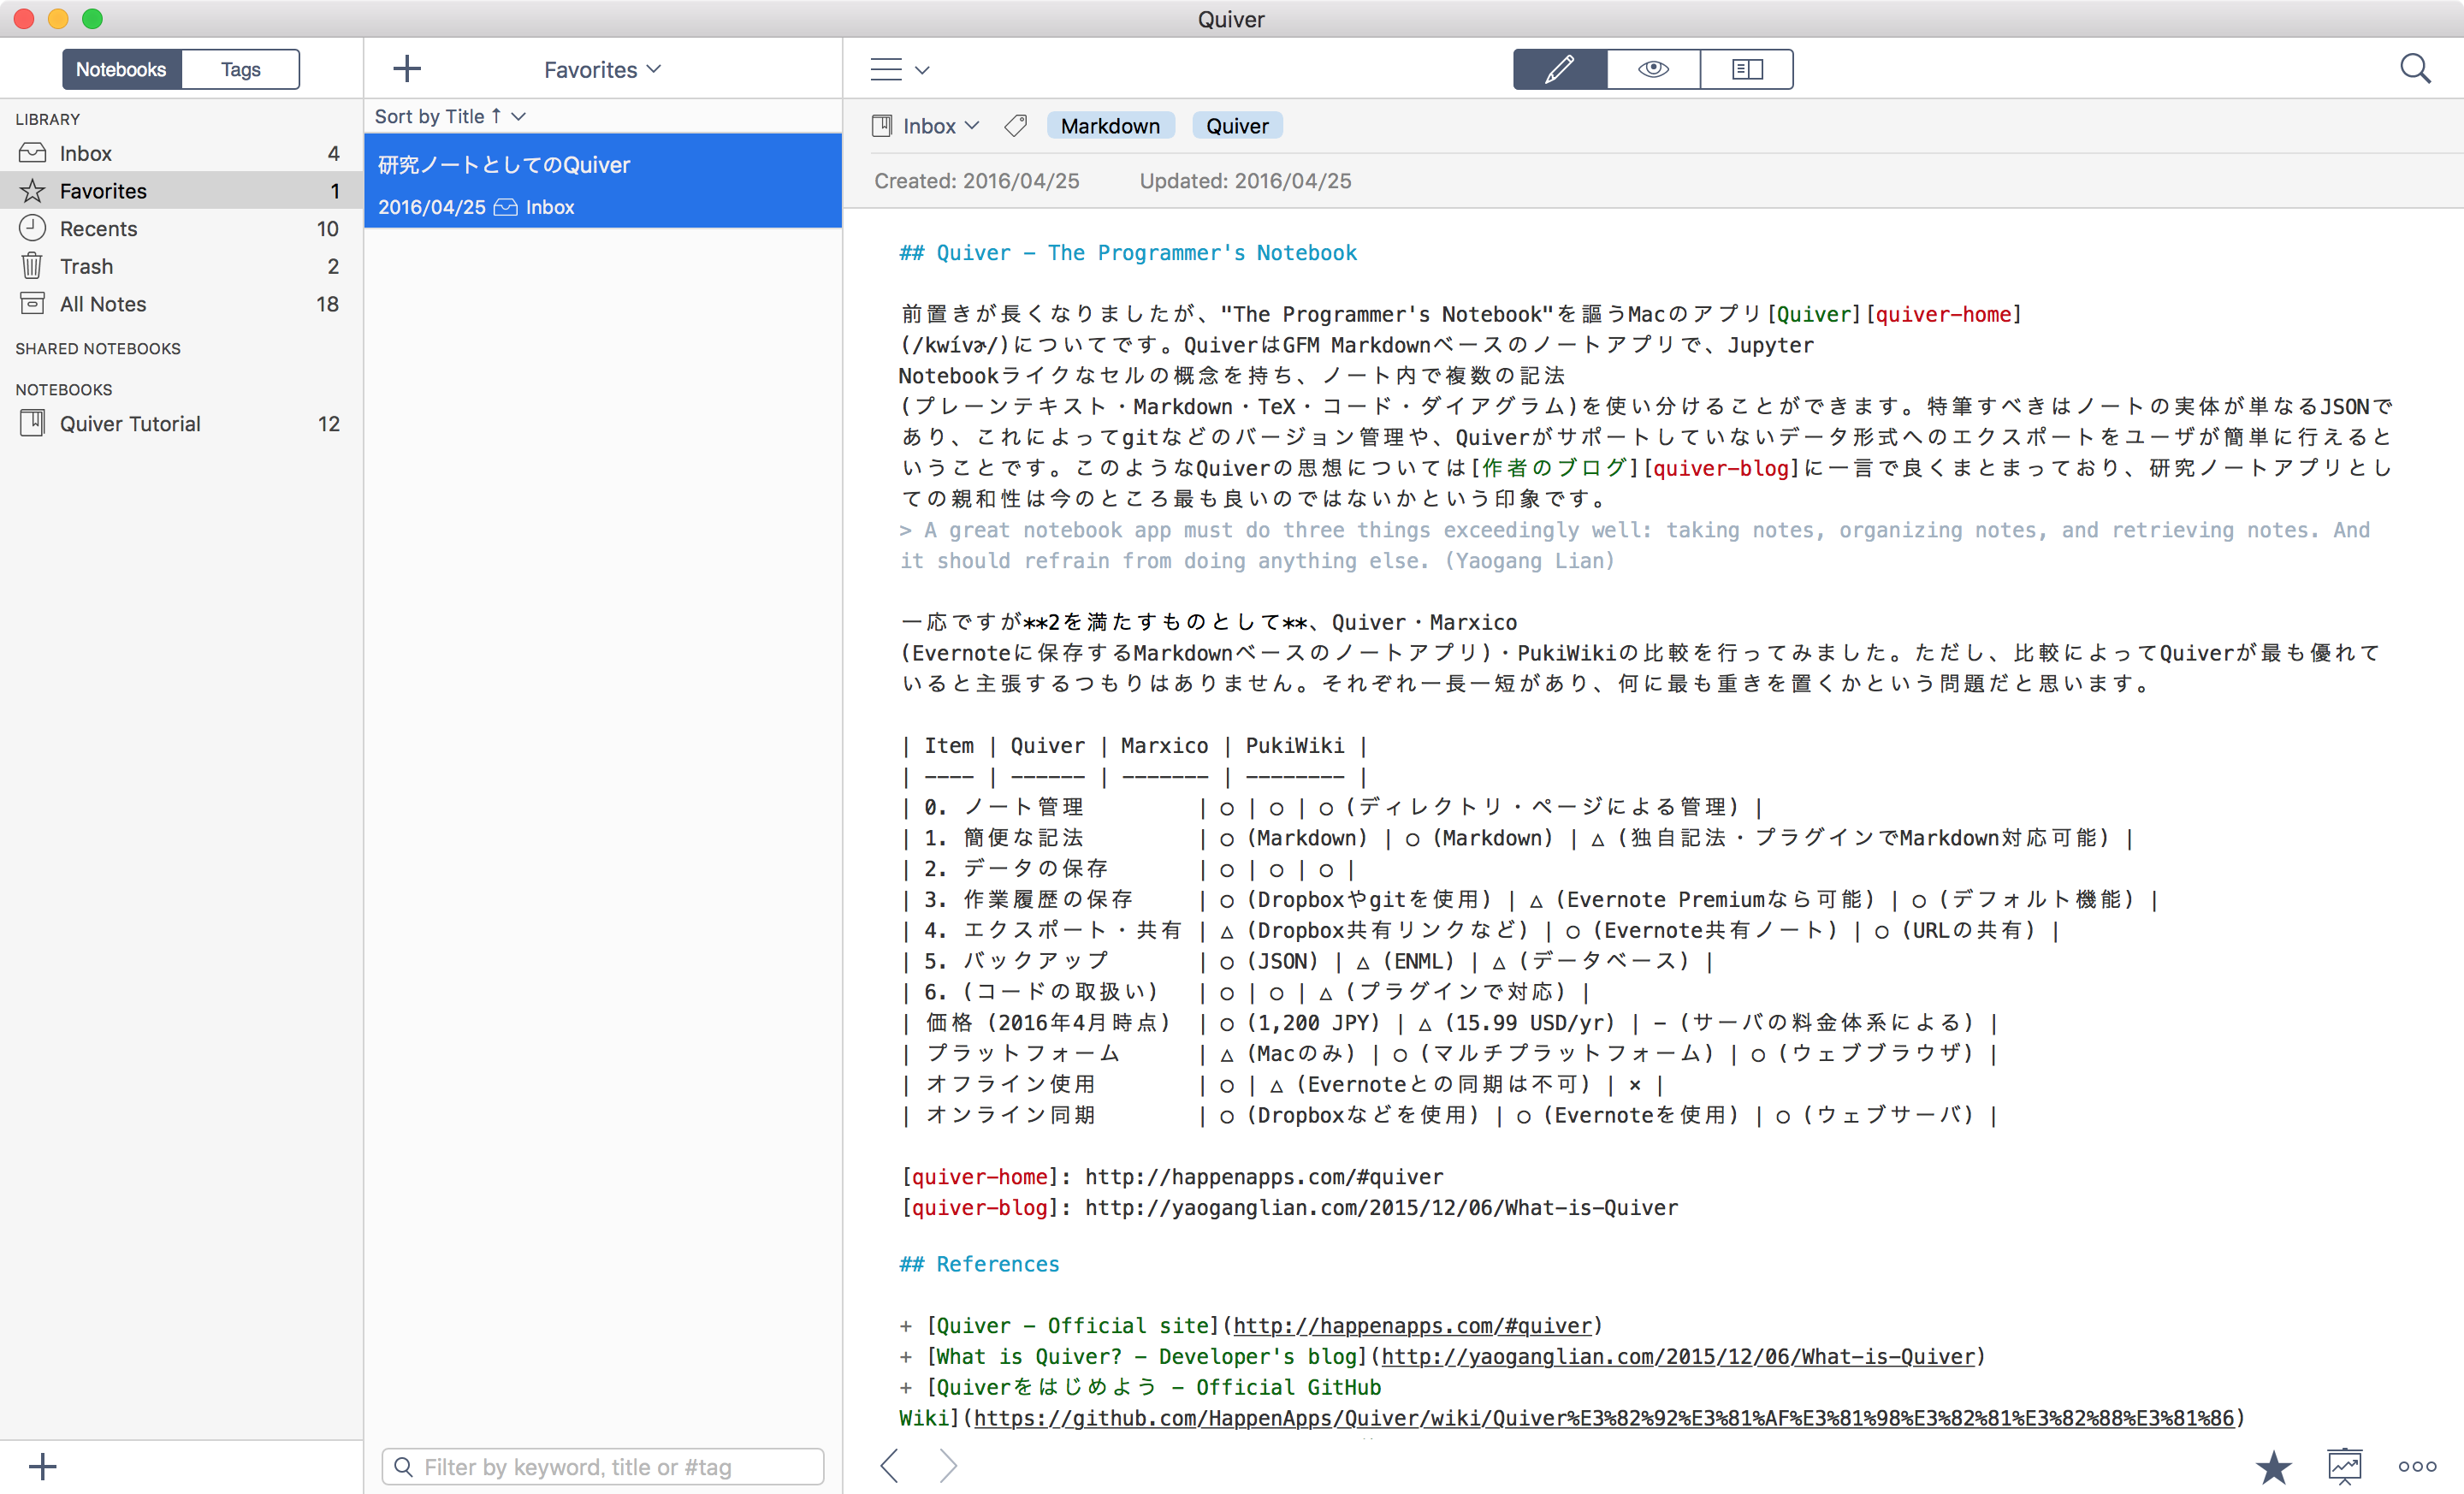This screenshot has height=1494, width=2464.
Task: Click the Quiver tag
Action: click(1237, 126)
